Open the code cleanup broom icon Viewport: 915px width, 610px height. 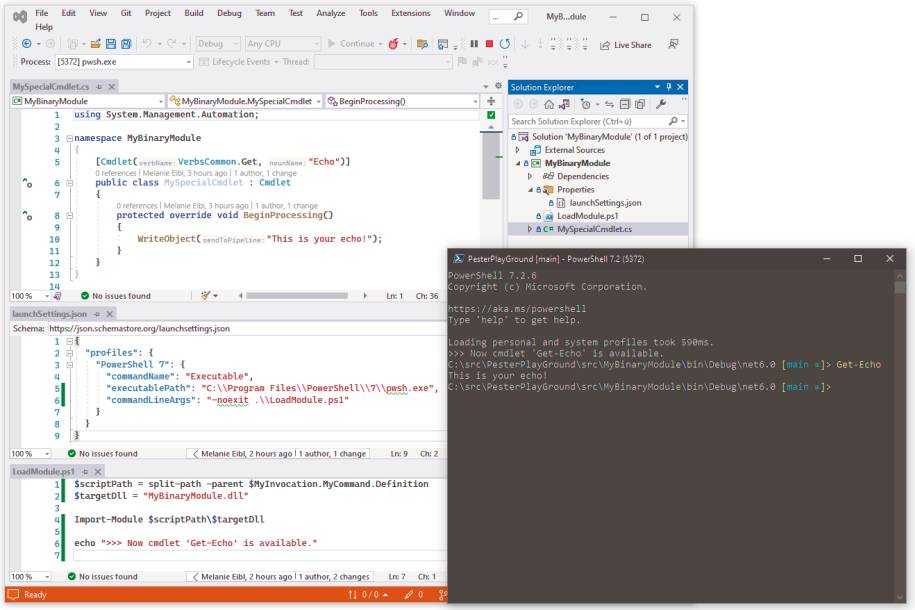click(x=205, y=296)
